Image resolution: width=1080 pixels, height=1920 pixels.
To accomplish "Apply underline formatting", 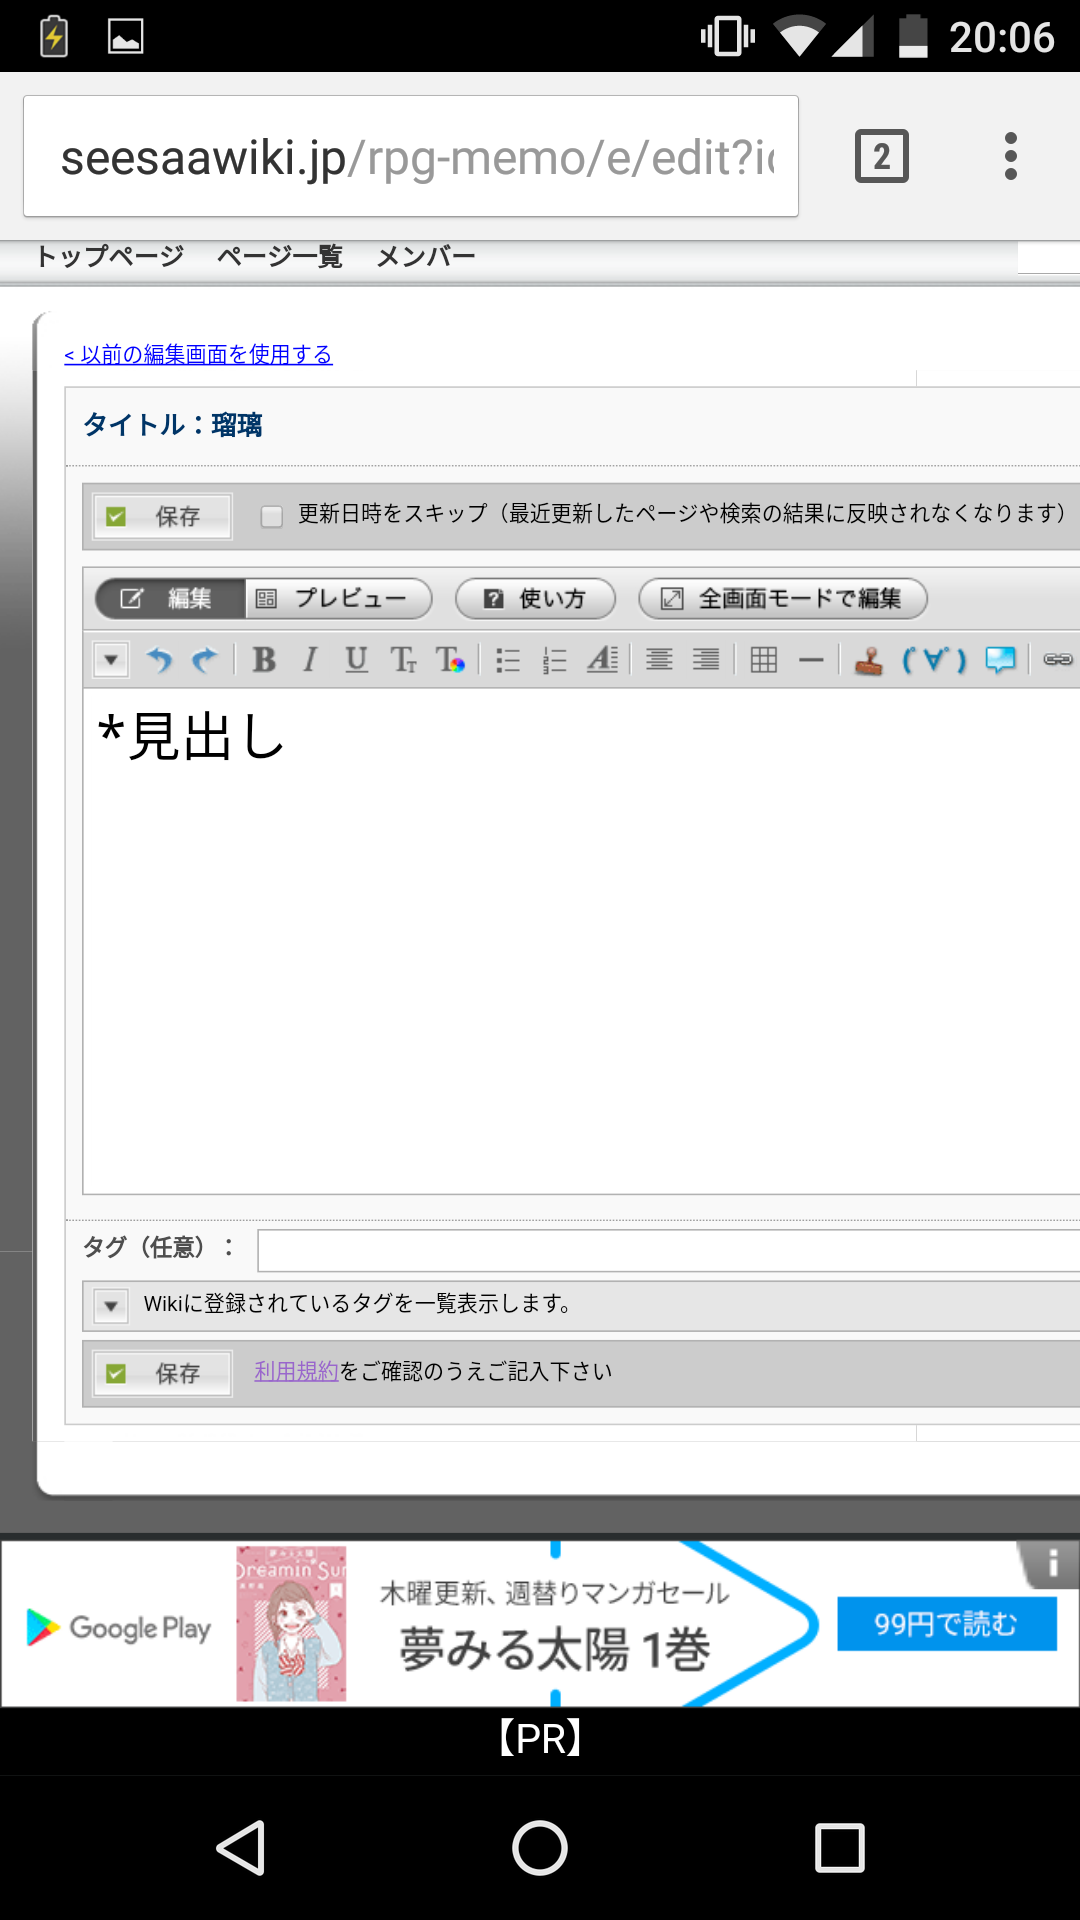I will click(x=356, y=660).
